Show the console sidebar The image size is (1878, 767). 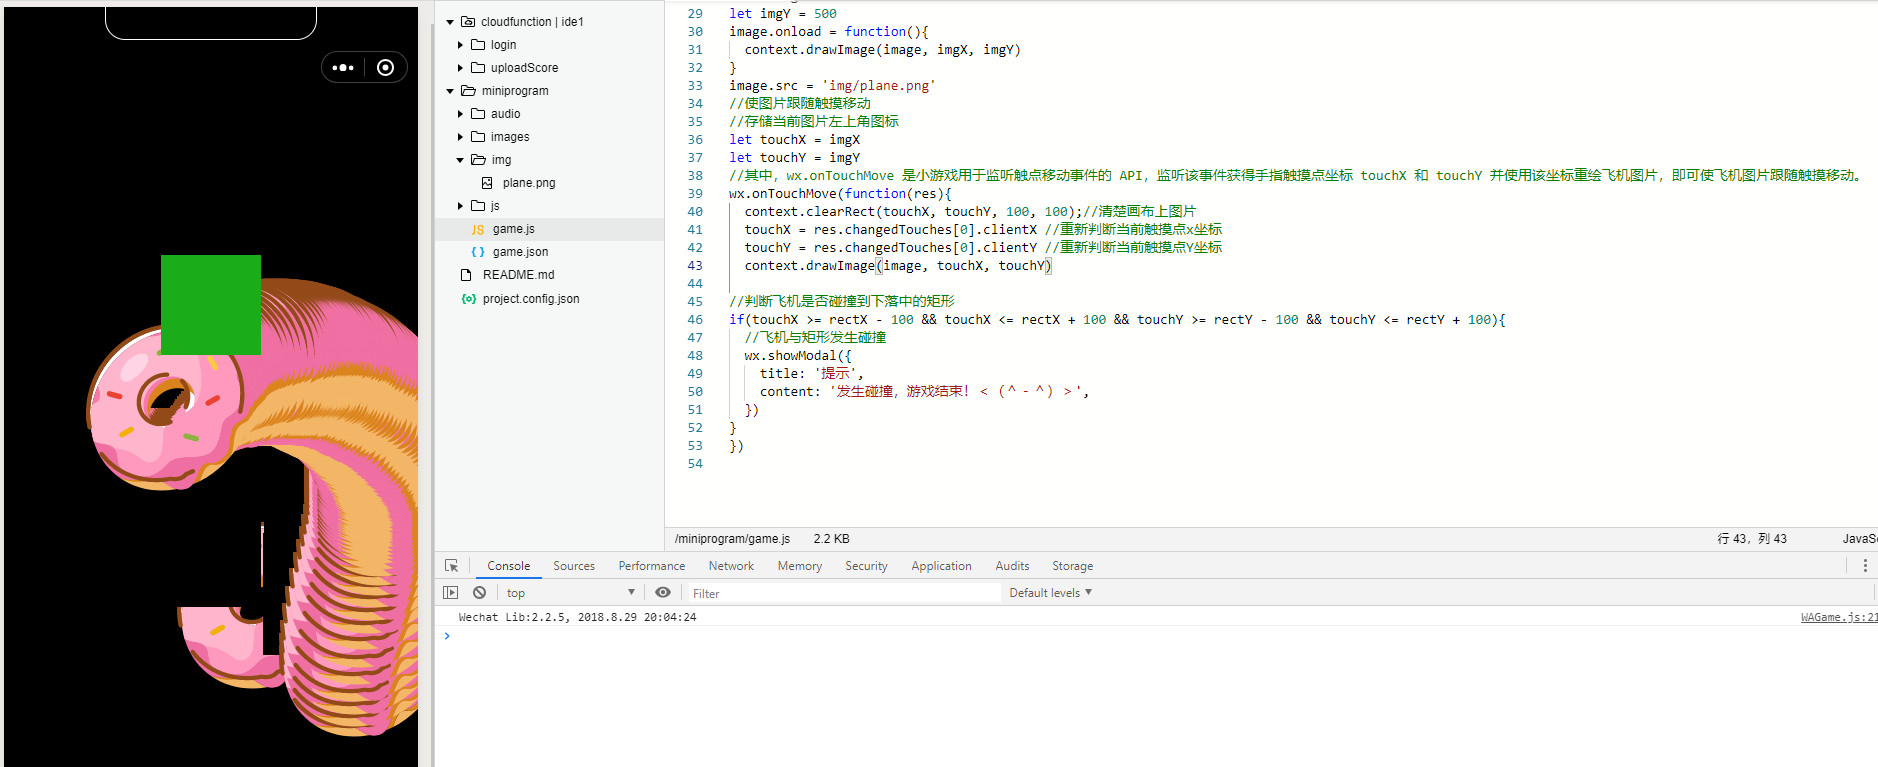tap(451, 593)
